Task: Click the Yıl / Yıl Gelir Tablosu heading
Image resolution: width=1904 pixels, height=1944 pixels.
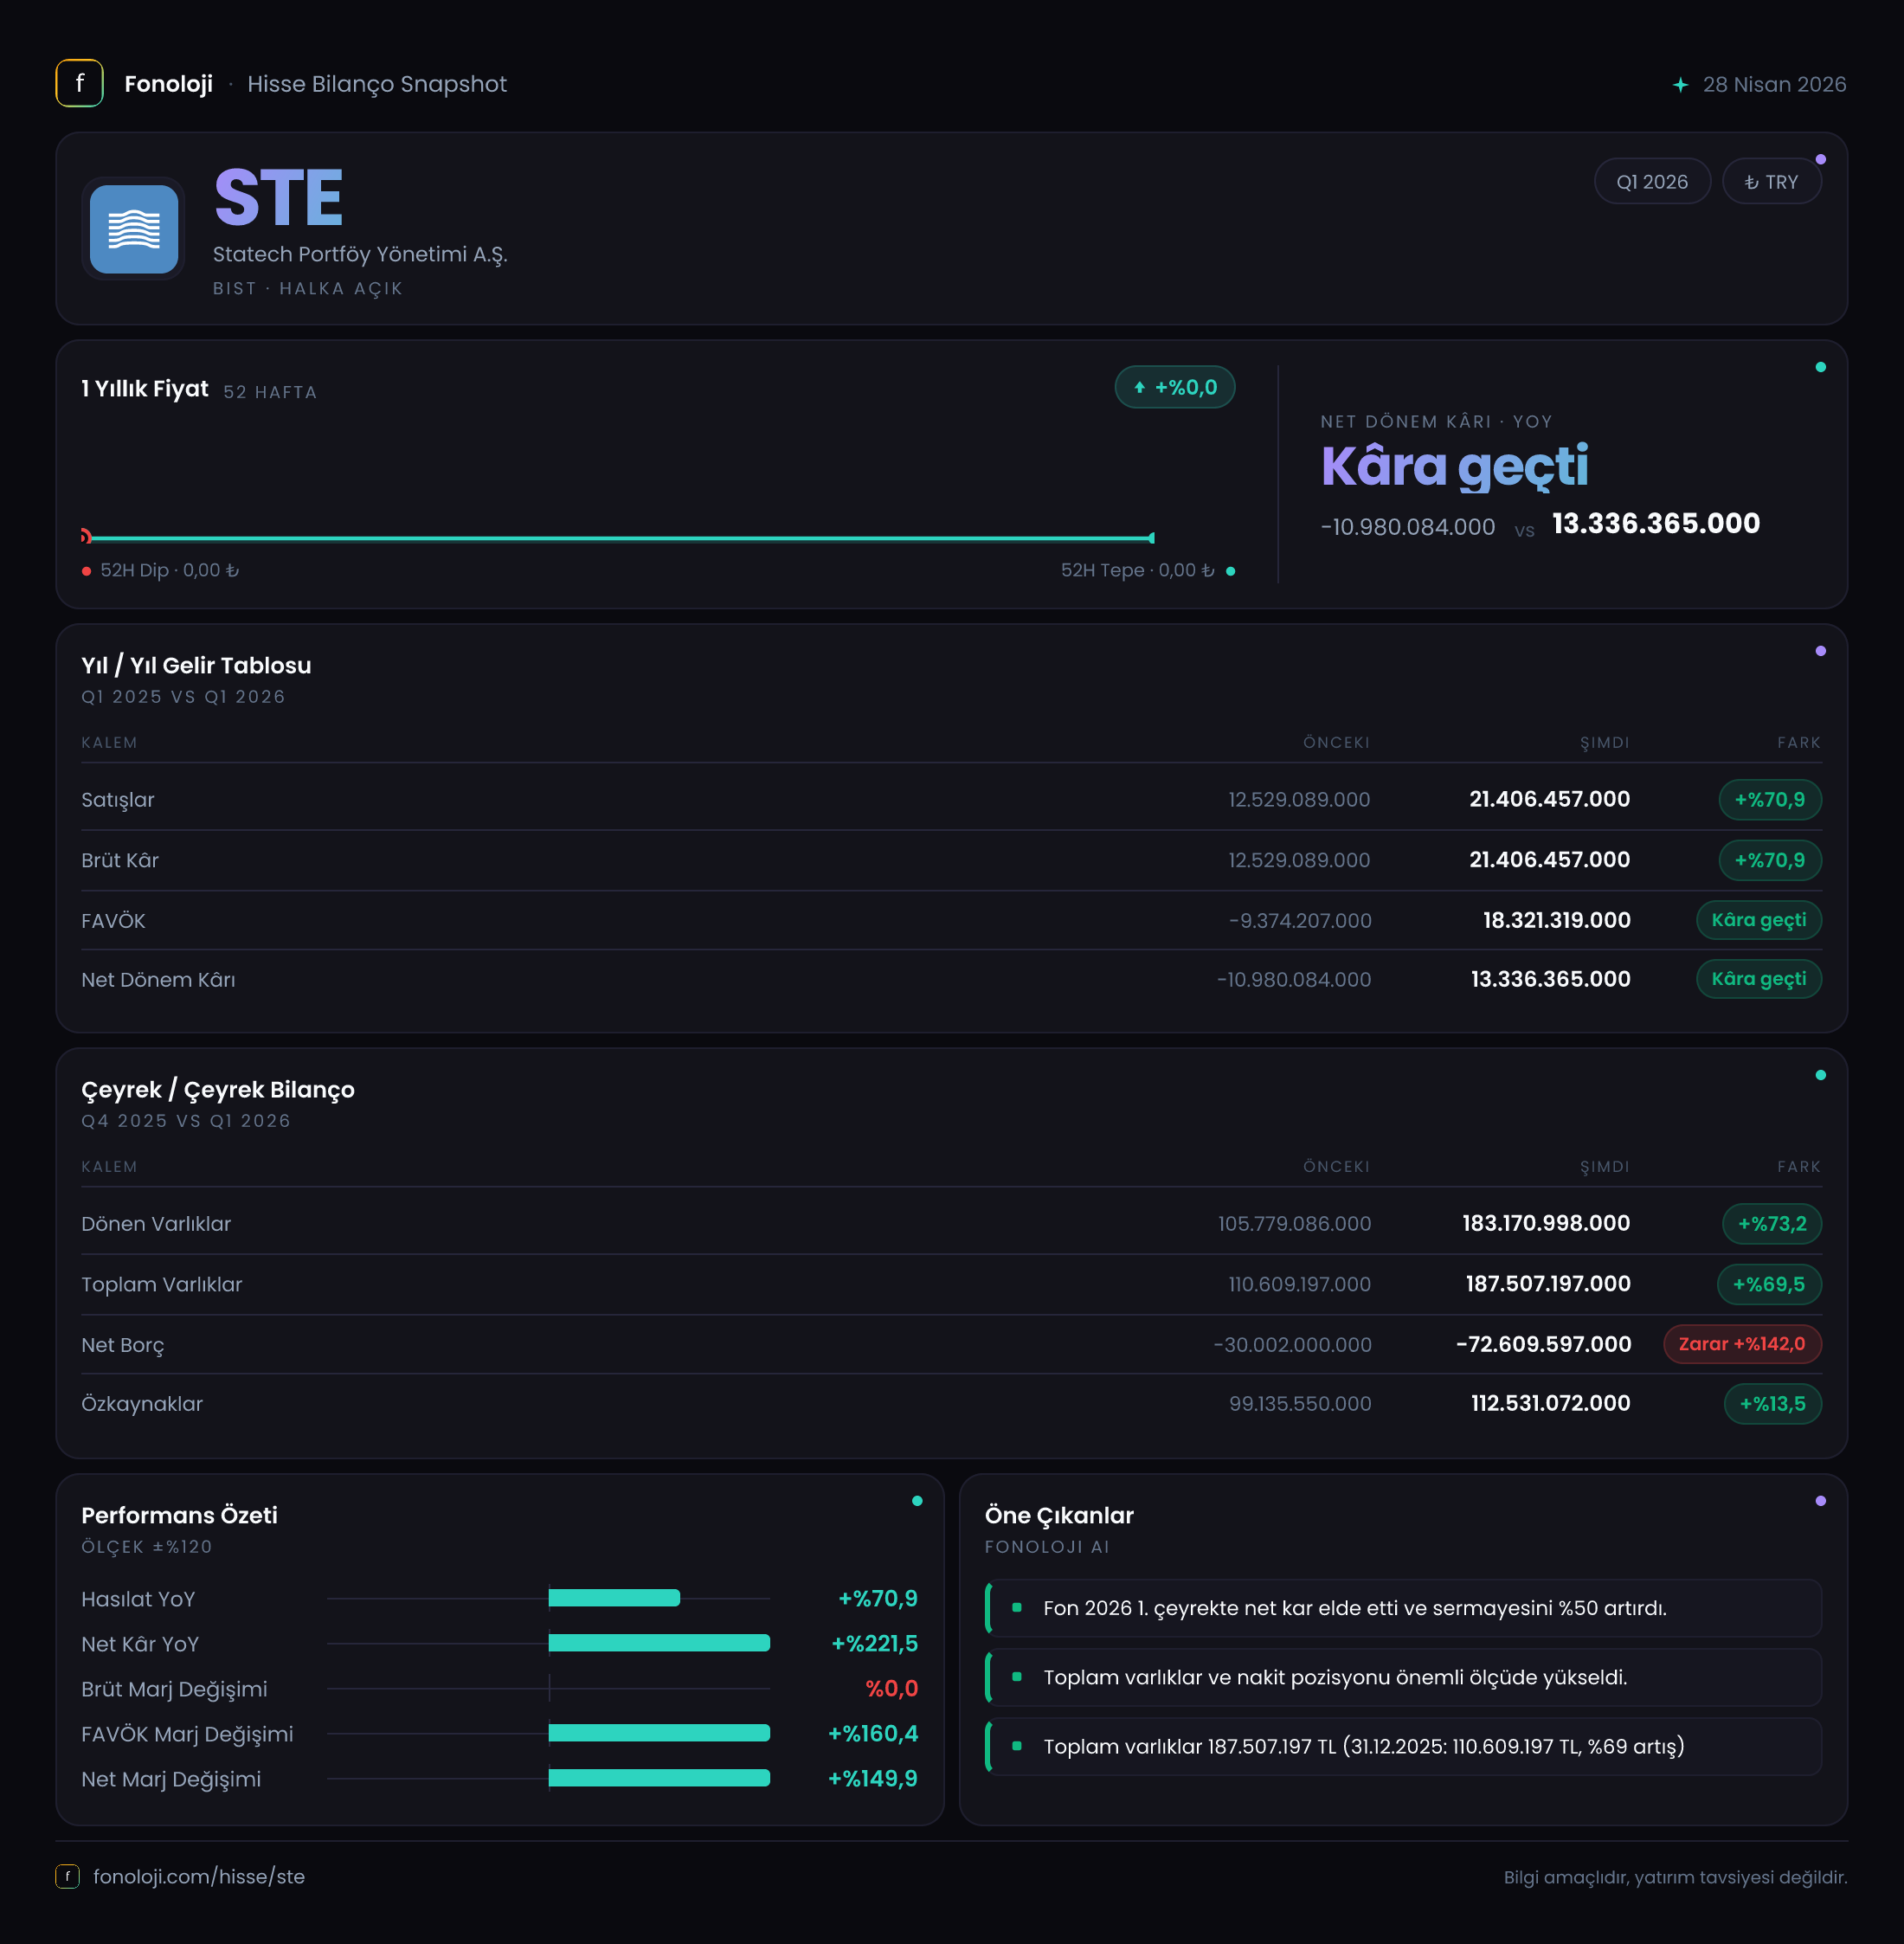Action: (x=196, y=665)
